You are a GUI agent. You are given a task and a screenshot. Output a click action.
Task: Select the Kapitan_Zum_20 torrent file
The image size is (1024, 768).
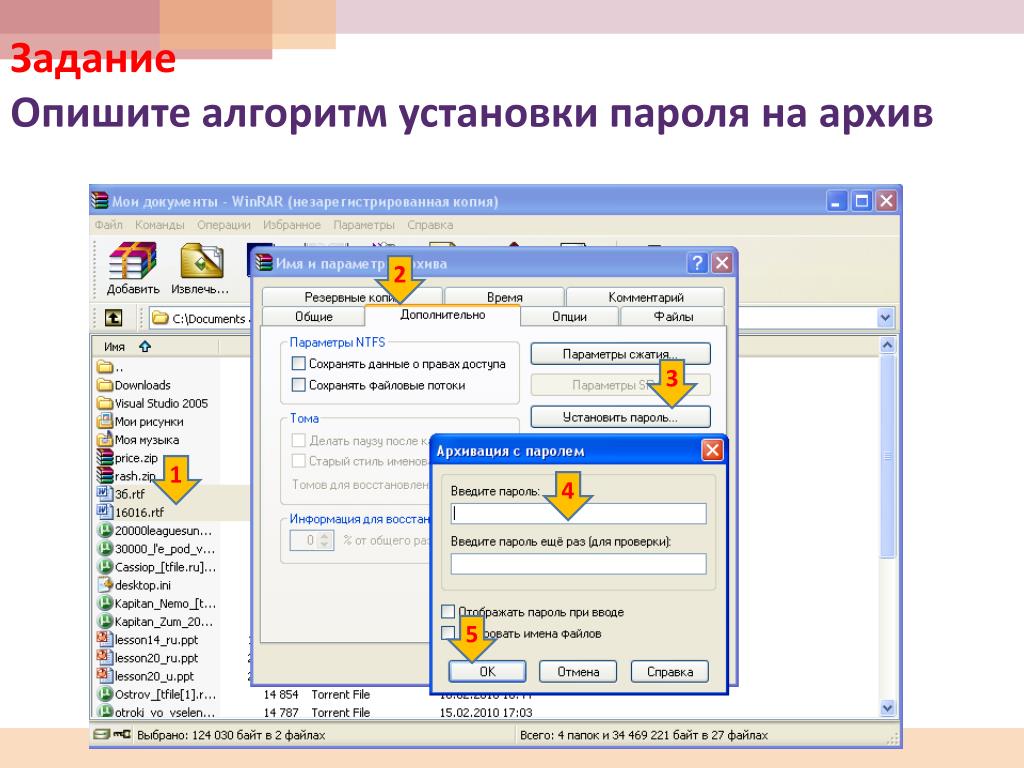point(155,622)
